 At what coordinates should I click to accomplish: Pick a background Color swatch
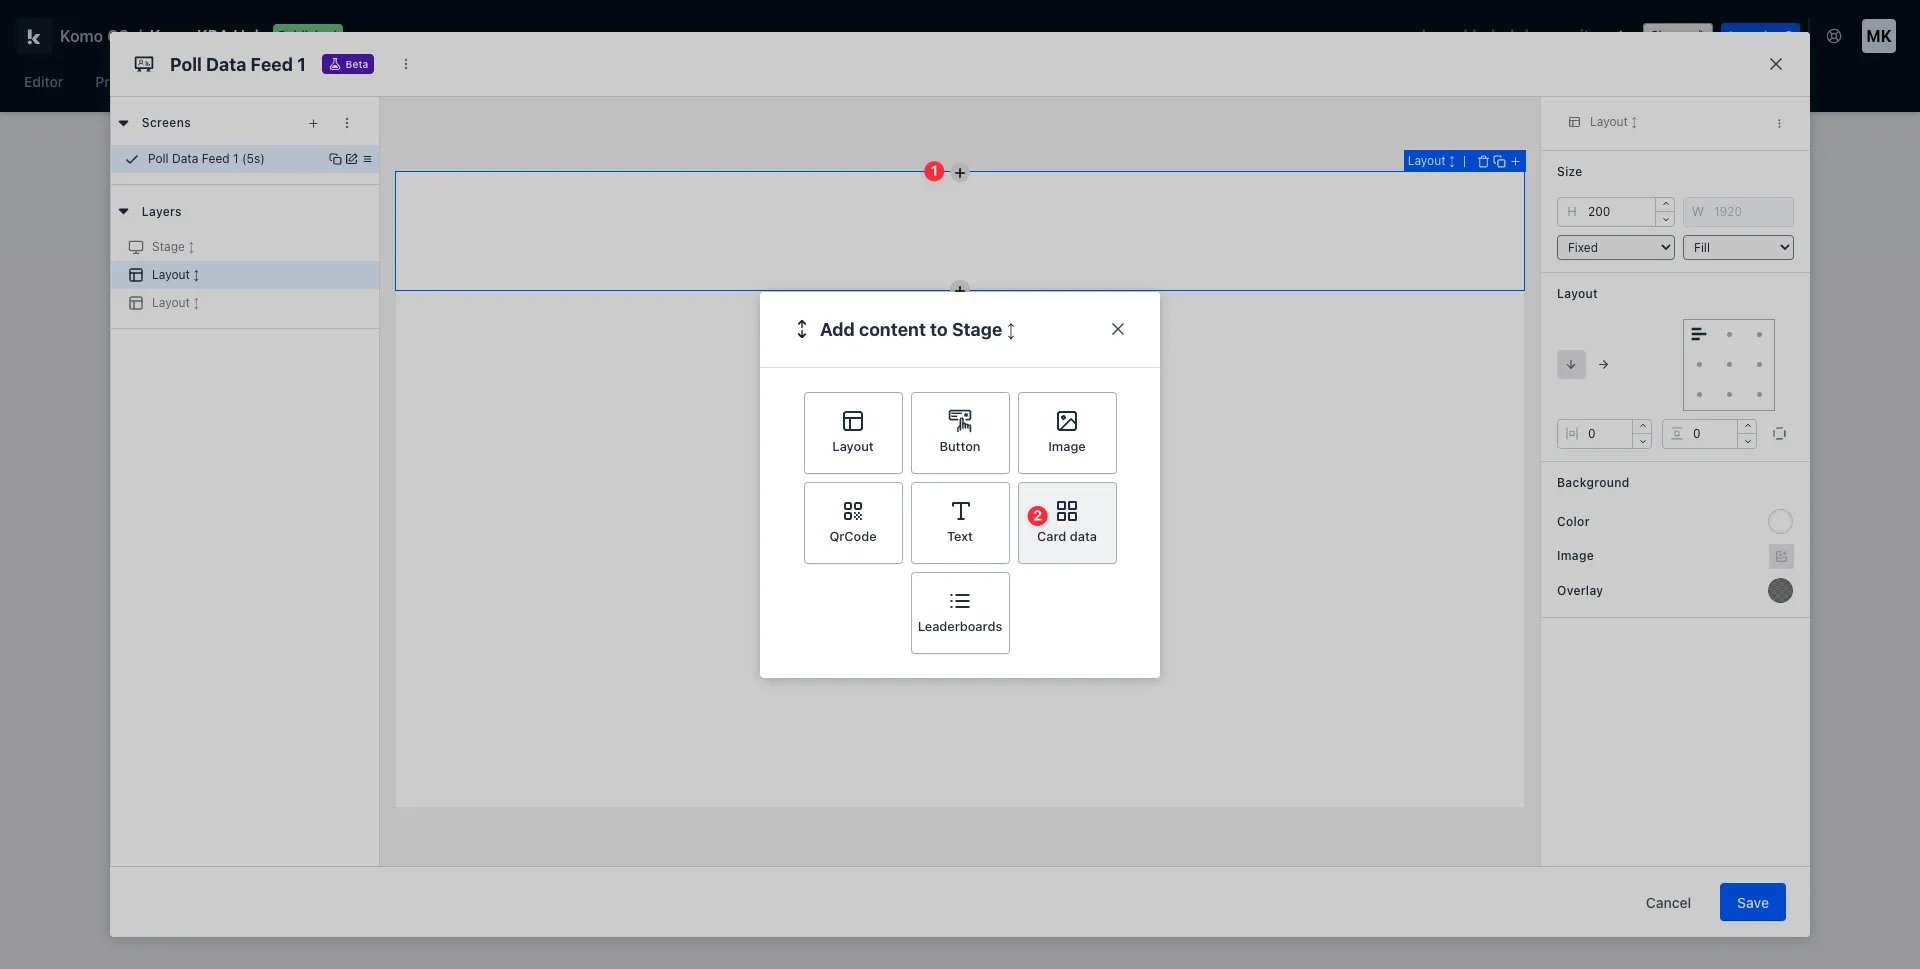click(x=1780, y=521)
